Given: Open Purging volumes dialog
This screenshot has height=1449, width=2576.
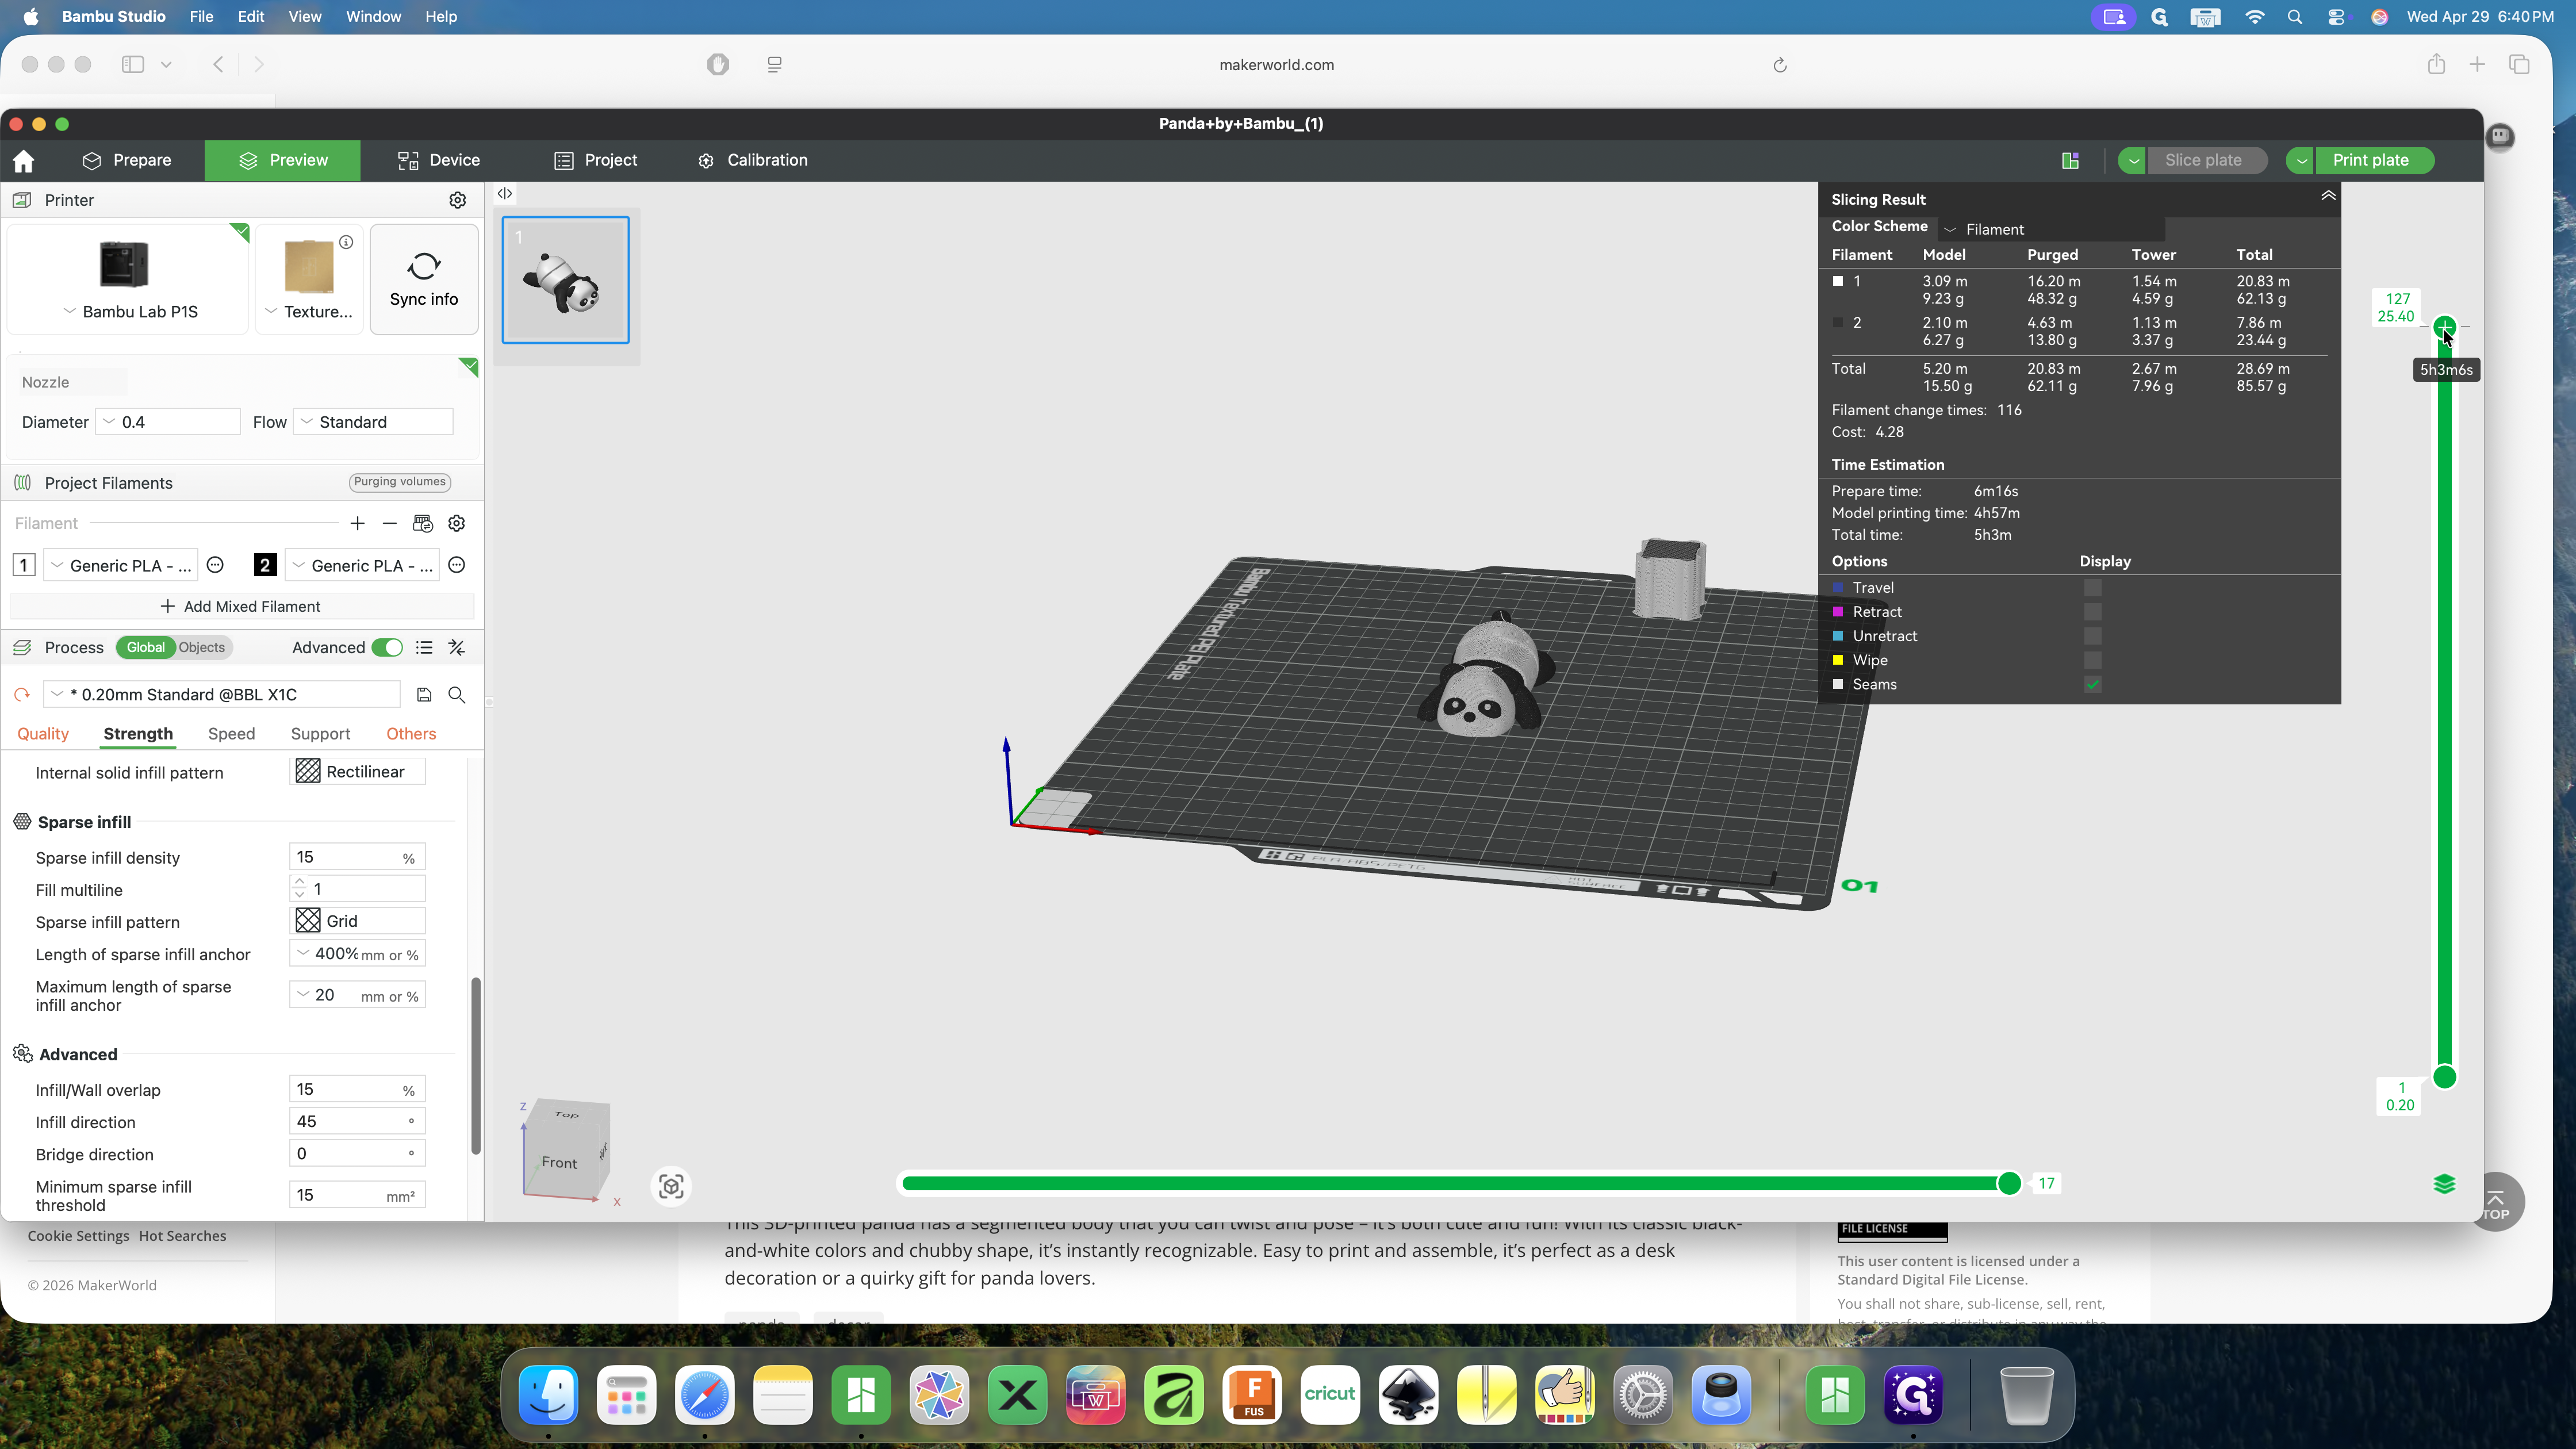Looking at the screenshot, I should coord(399,482).
